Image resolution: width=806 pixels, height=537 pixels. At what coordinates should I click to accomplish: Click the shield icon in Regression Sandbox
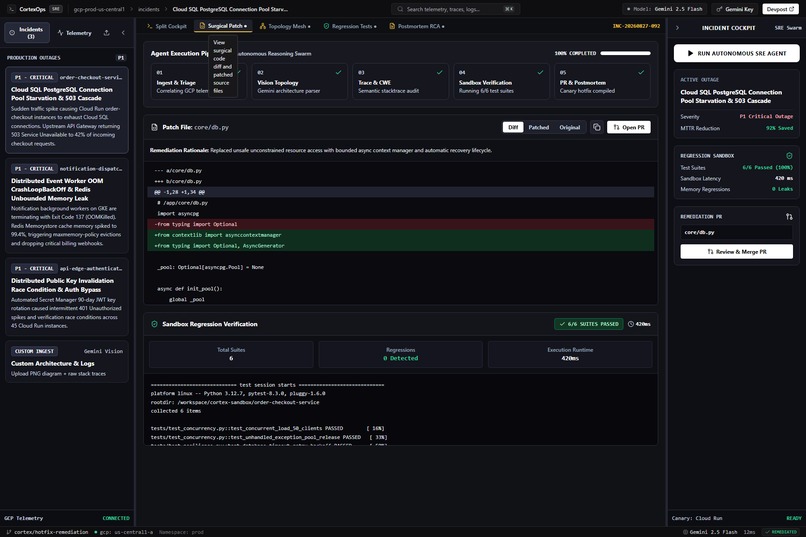click(x=789, y=156)
